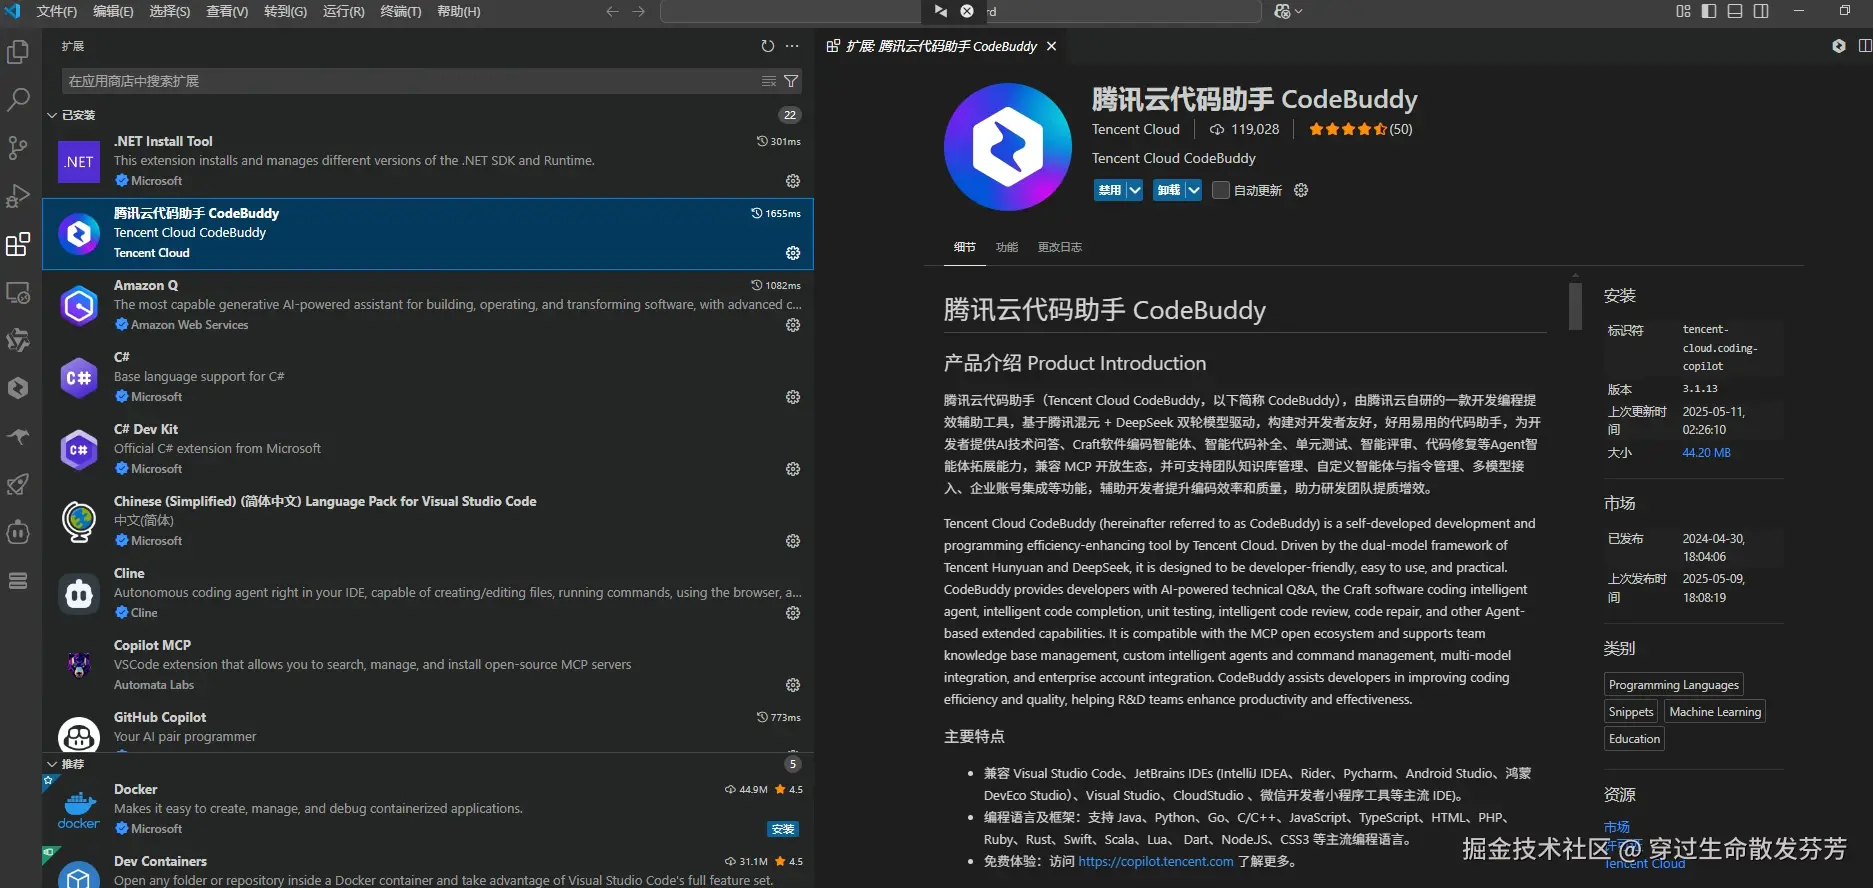Screen dimensions: 1873x888
Task: Expand the uninstall button dropdown arrow
Action: 1193,190
